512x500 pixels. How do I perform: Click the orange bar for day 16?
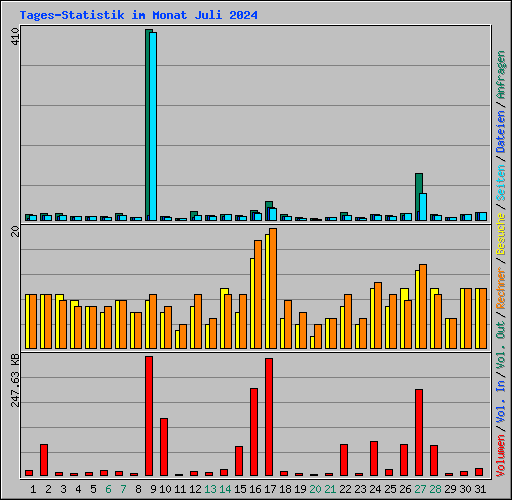click(x=258, y=294)
